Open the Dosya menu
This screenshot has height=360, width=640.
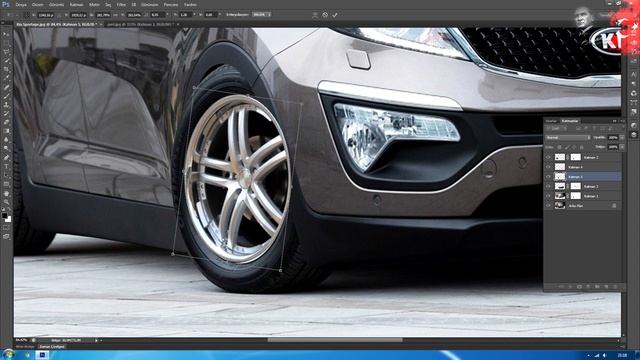[21, 4]
